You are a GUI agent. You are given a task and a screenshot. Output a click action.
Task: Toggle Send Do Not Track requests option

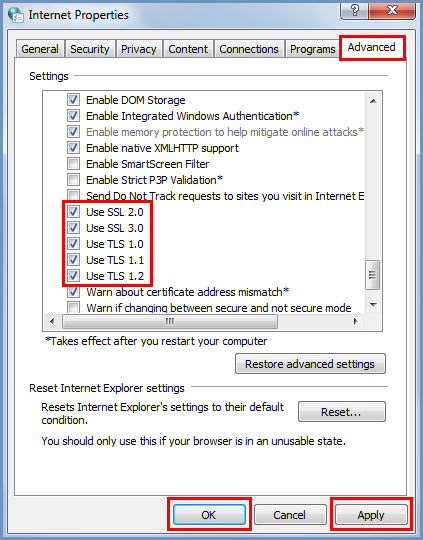point(73,195)
